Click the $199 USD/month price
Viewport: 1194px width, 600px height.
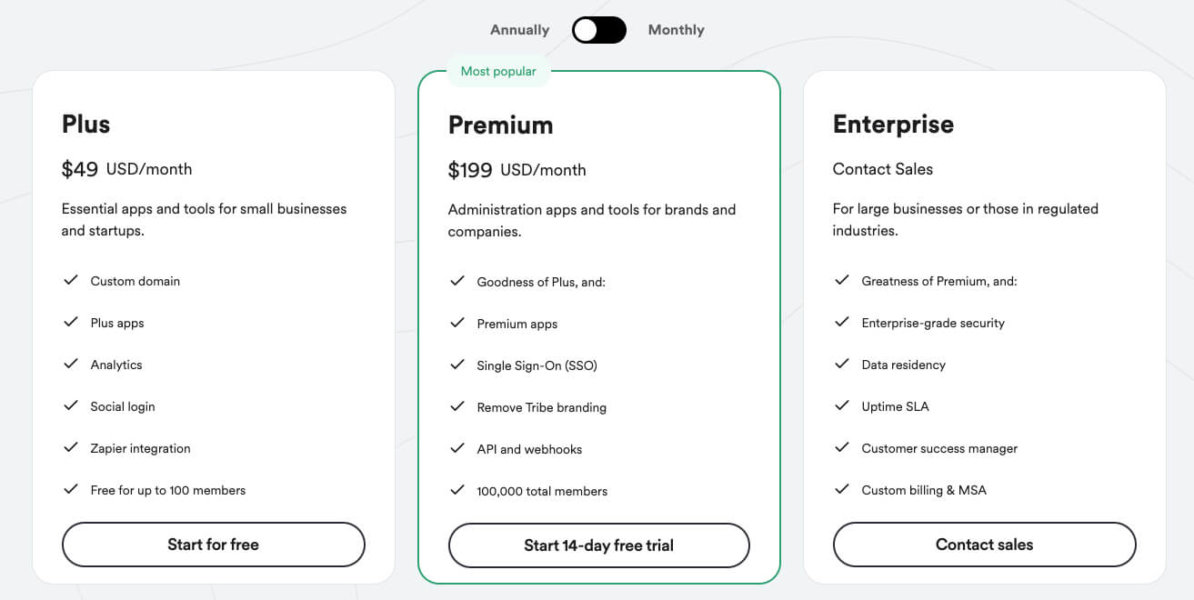pyautogui.click(x=517, y=170)
